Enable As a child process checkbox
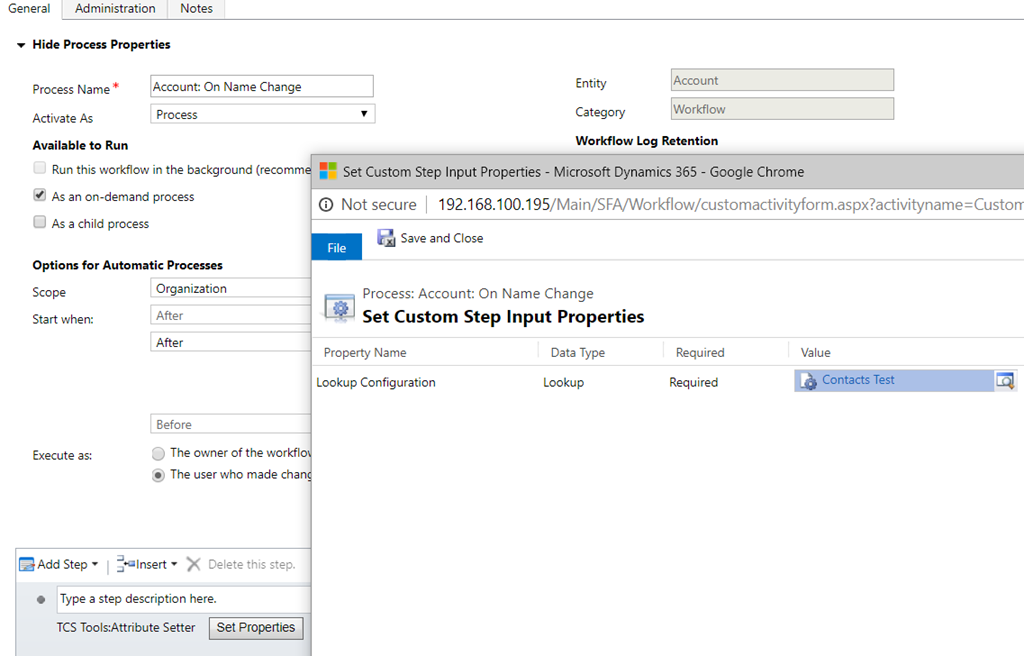The width and height of the screenshot is (1024, 656). (40, 222)
